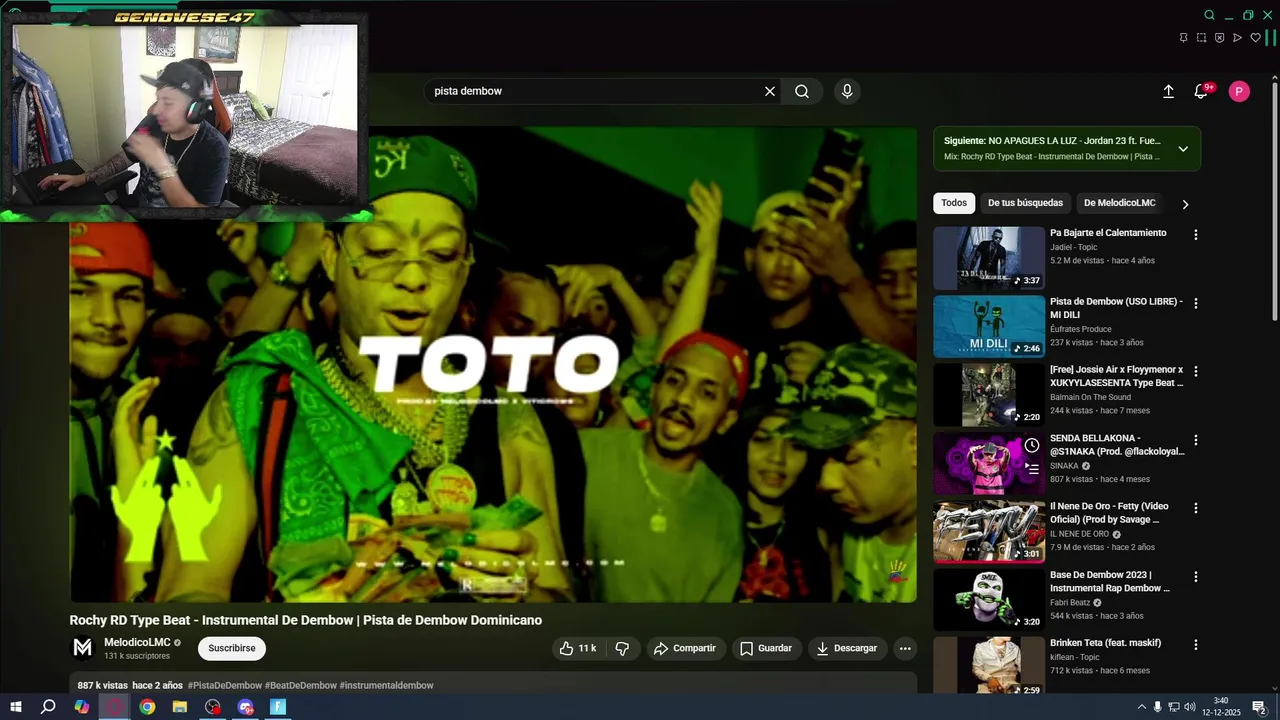Open the Il Nene De Oro Fetty title
Image resolution: width=1280 pixels, height=720 pixels.
(1109, 513)
